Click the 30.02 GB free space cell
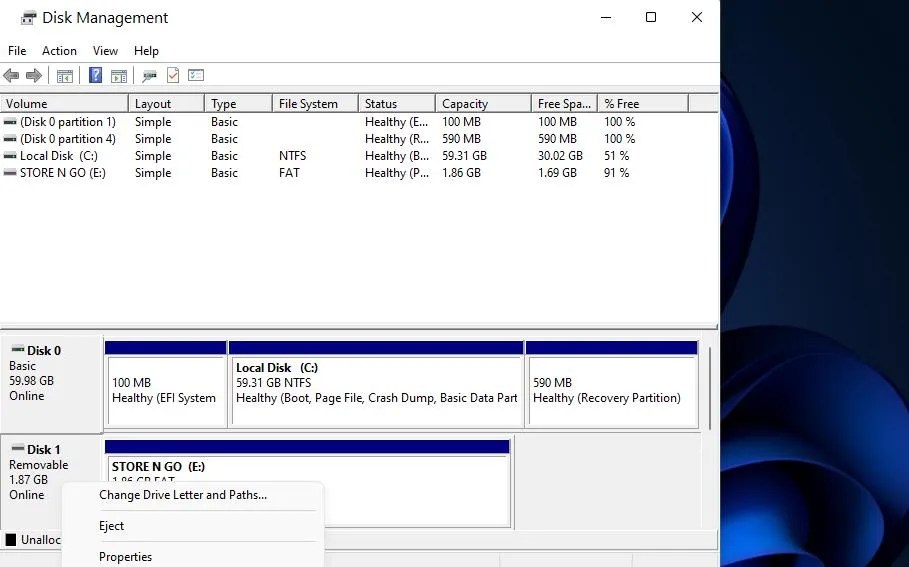This screenshot has height=567, width=909. click(560, 156)
